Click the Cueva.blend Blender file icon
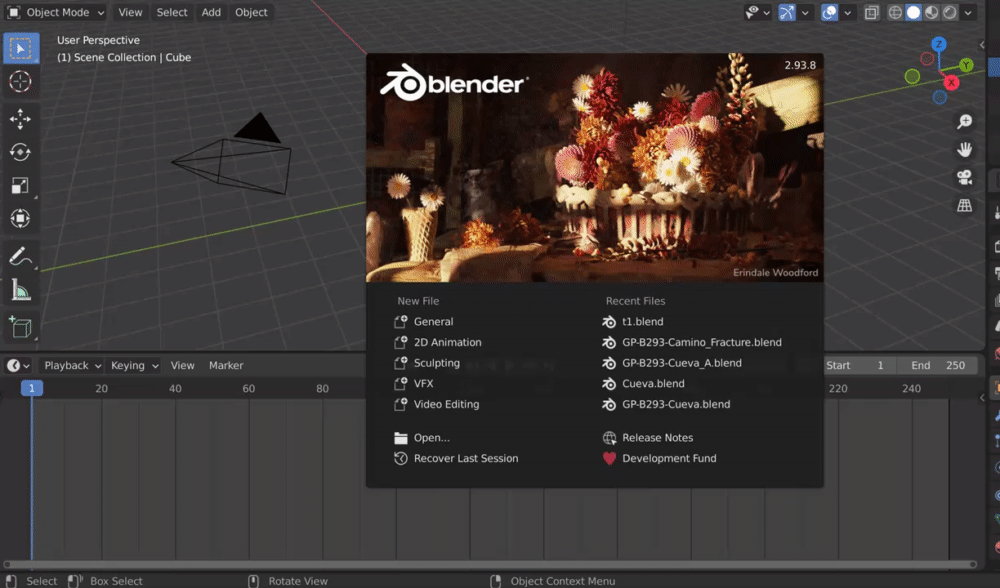The image size is (1000, 588). click(609, 384)
